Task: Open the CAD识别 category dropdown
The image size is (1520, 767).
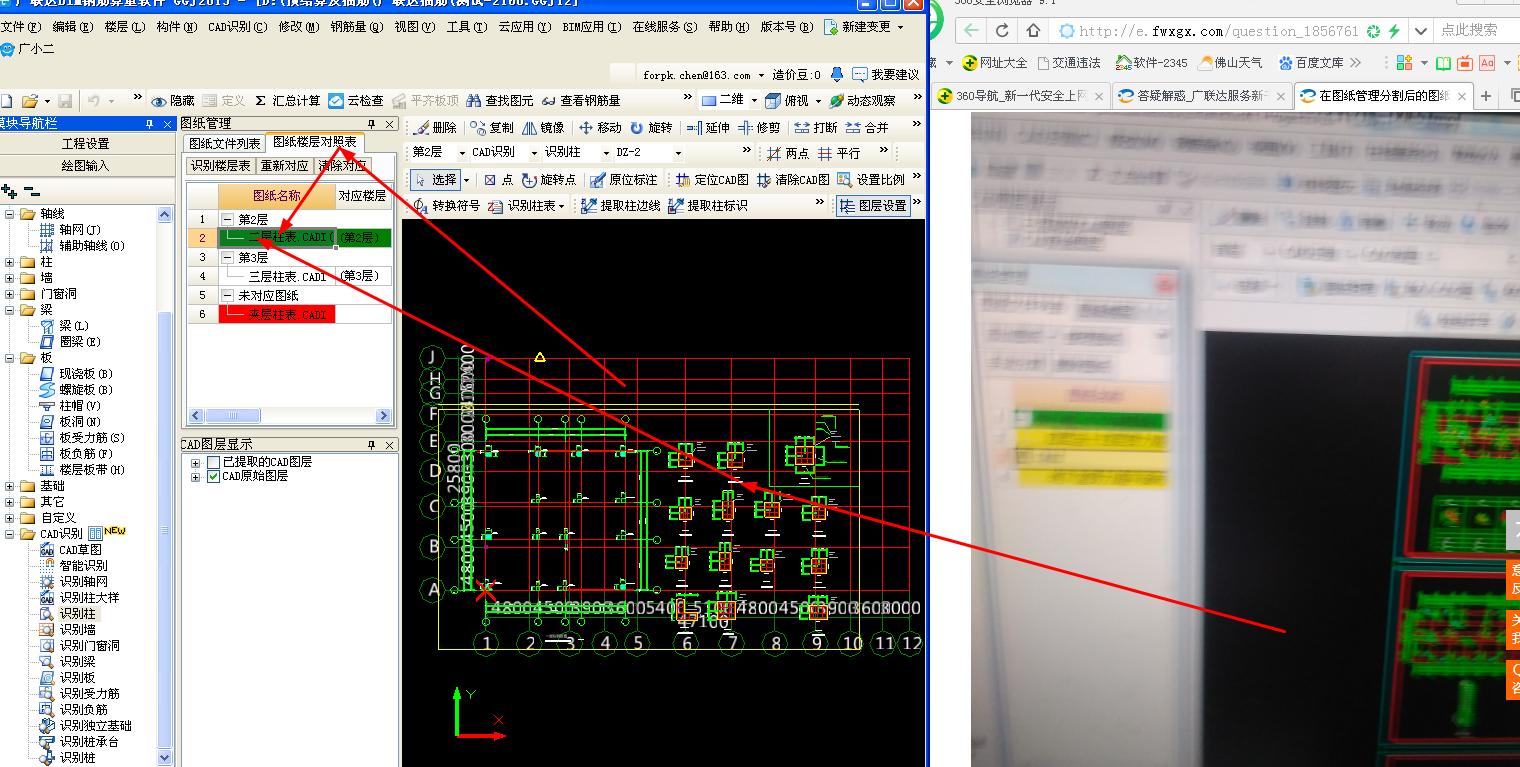Action: [535, 153]
